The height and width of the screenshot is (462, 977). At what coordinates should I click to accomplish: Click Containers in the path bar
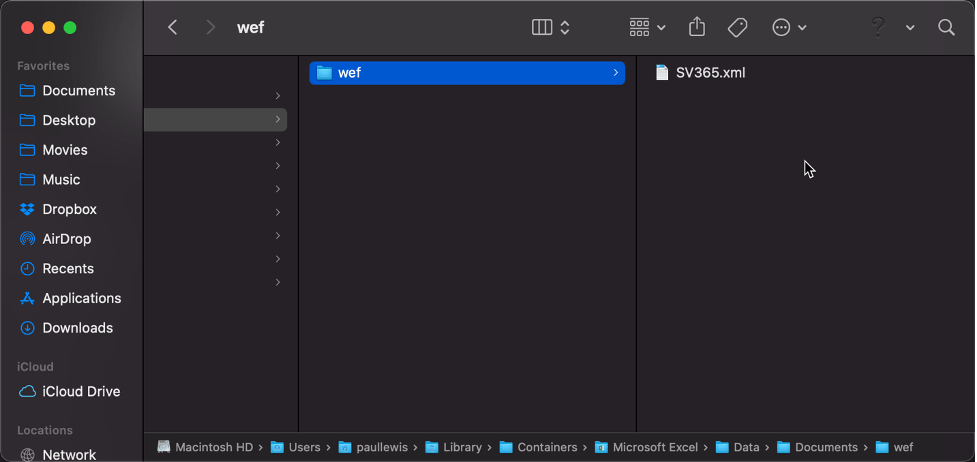[x=547, y=447]
